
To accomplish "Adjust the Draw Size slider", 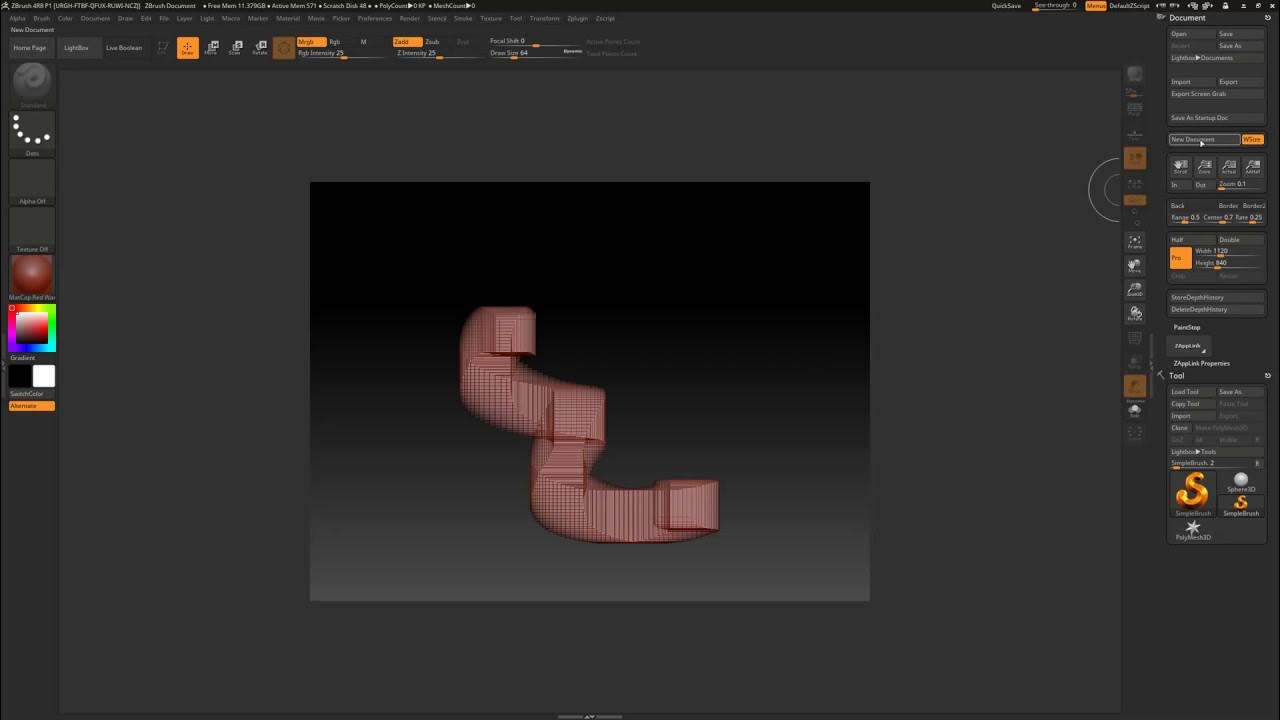I will pyautogui.click(x=535, y=53).
